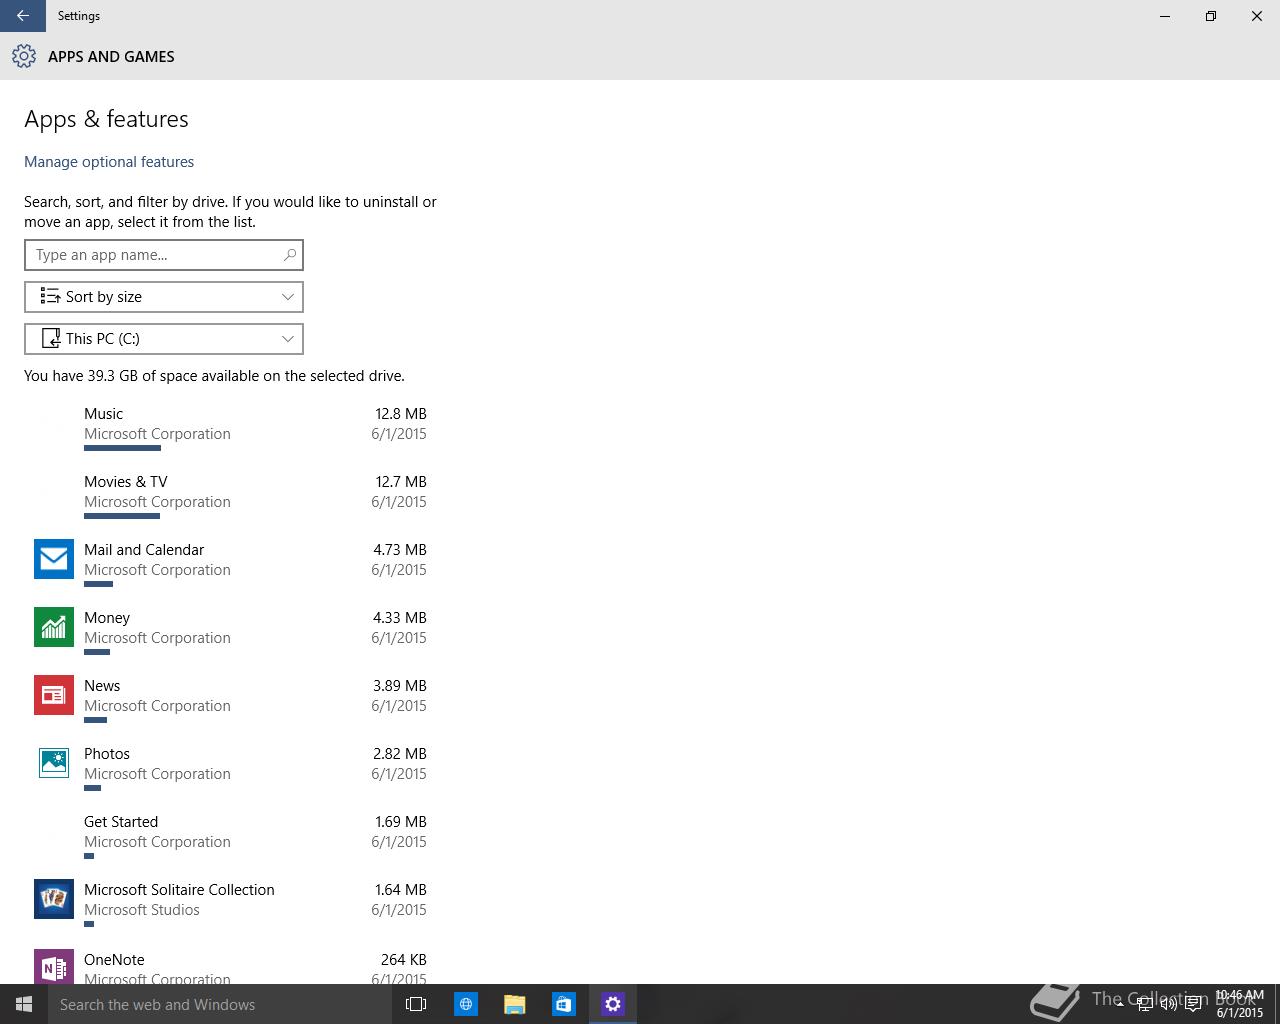Click the APPS AND GAMES title
Screen dimensions: 1280x1024
click(x=111, y=57)
